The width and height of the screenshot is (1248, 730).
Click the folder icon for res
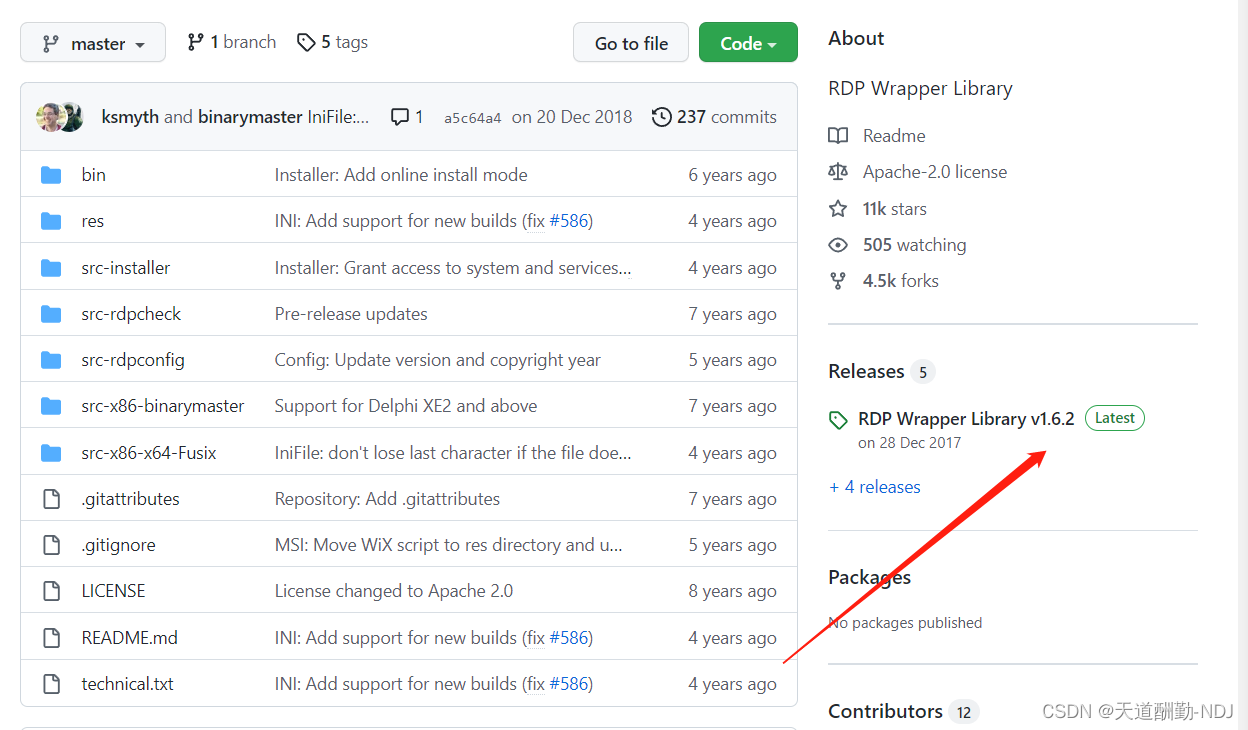pos(51,221)
